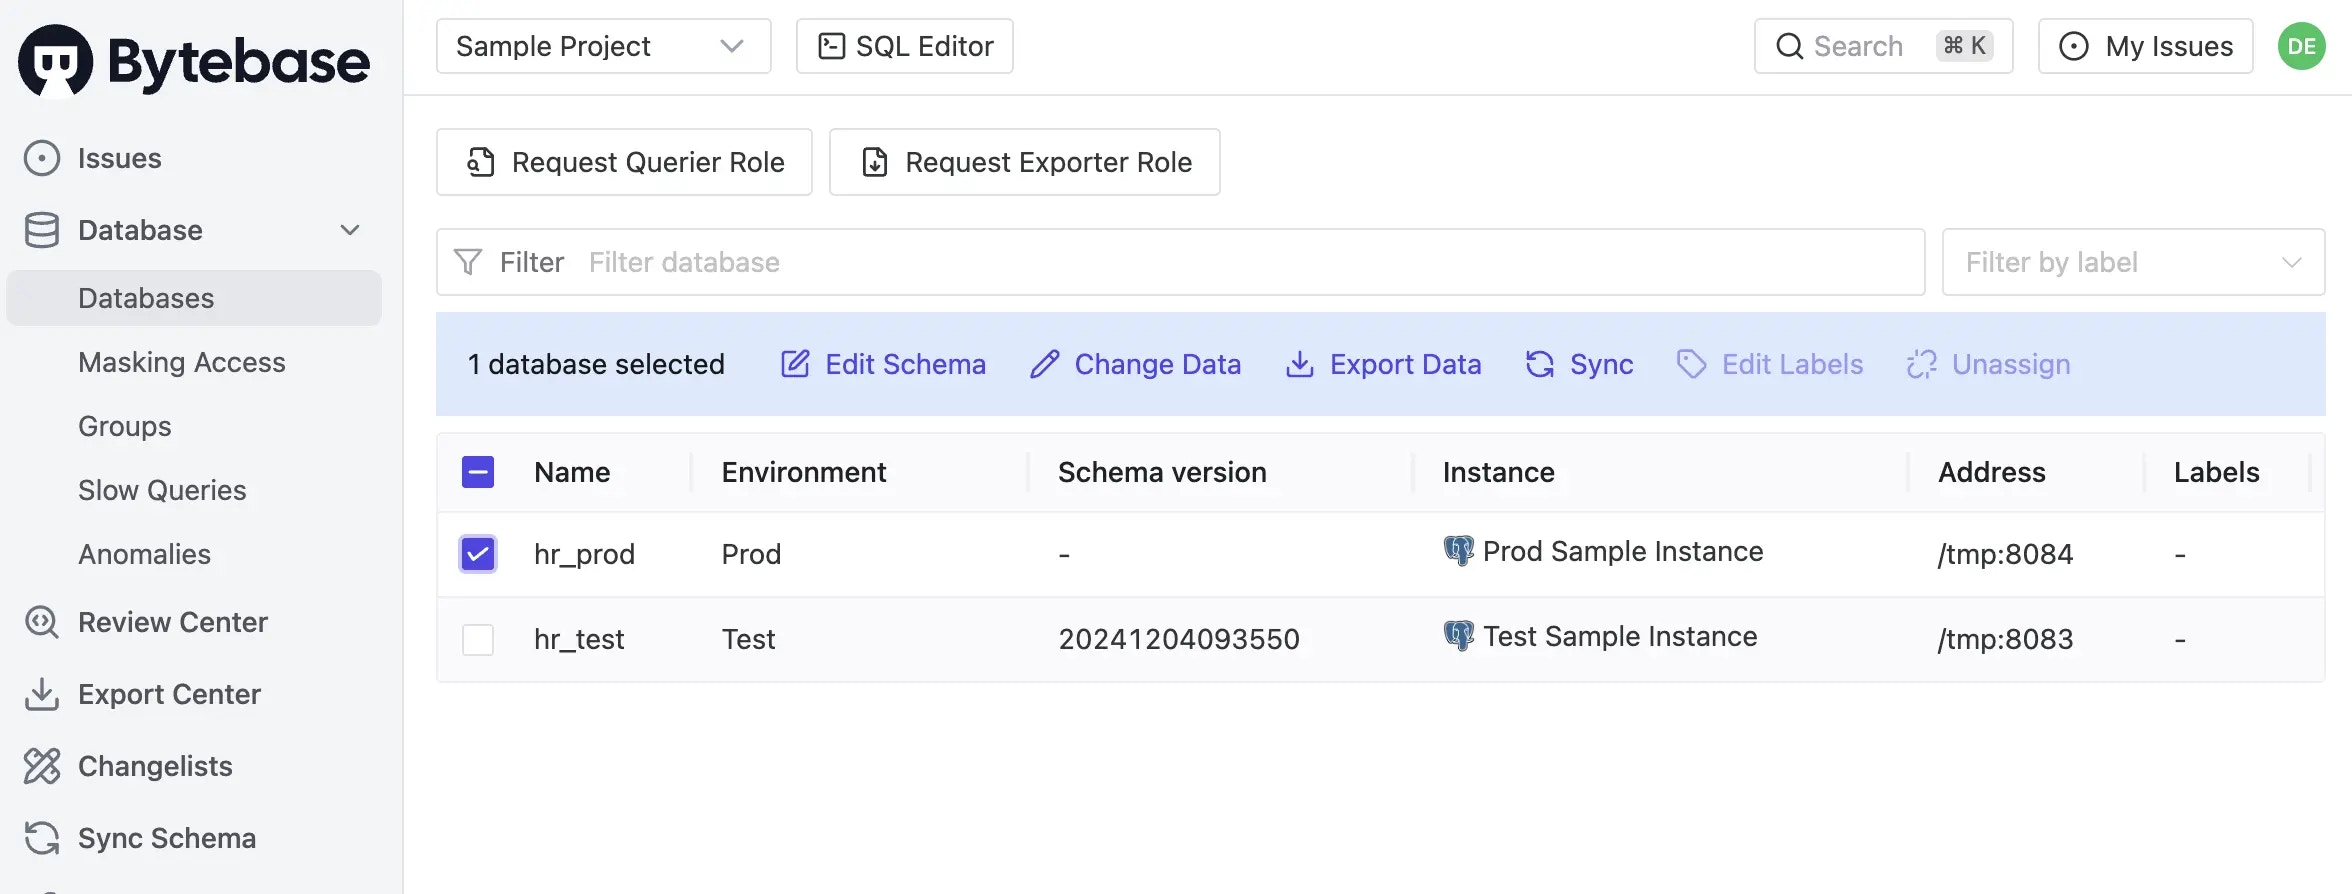2352x894 pixels.
Task: Click the Change Data pencil icon
Action: click(1044, 364)
